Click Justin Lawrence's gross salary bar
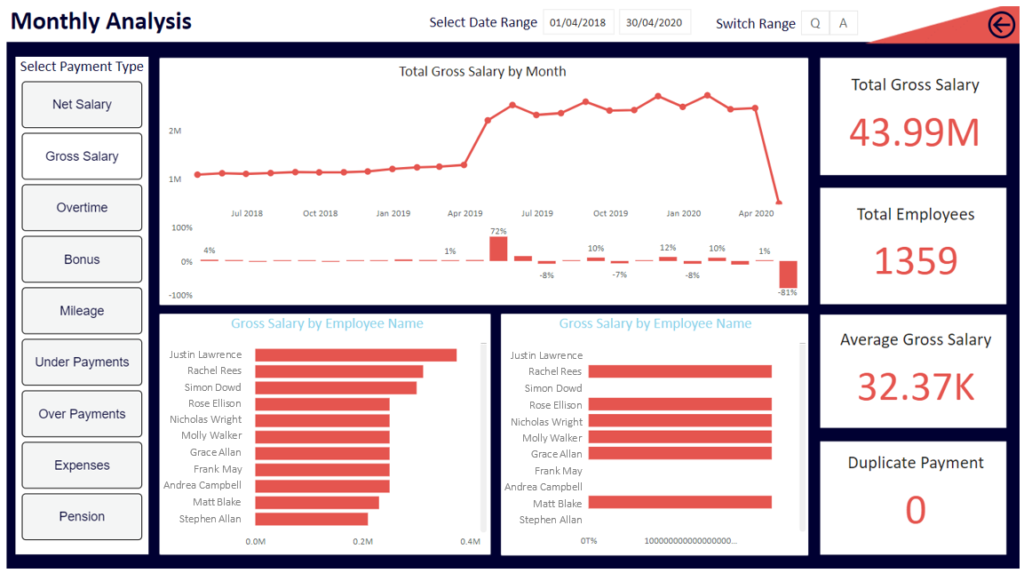 (x=355, y=355)
